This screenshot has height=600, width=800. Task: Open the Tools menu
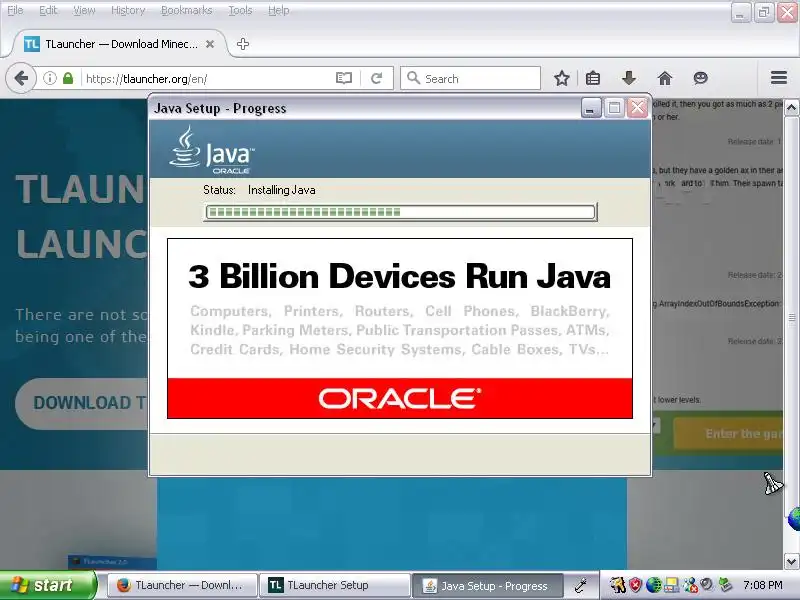click(240, 10)
